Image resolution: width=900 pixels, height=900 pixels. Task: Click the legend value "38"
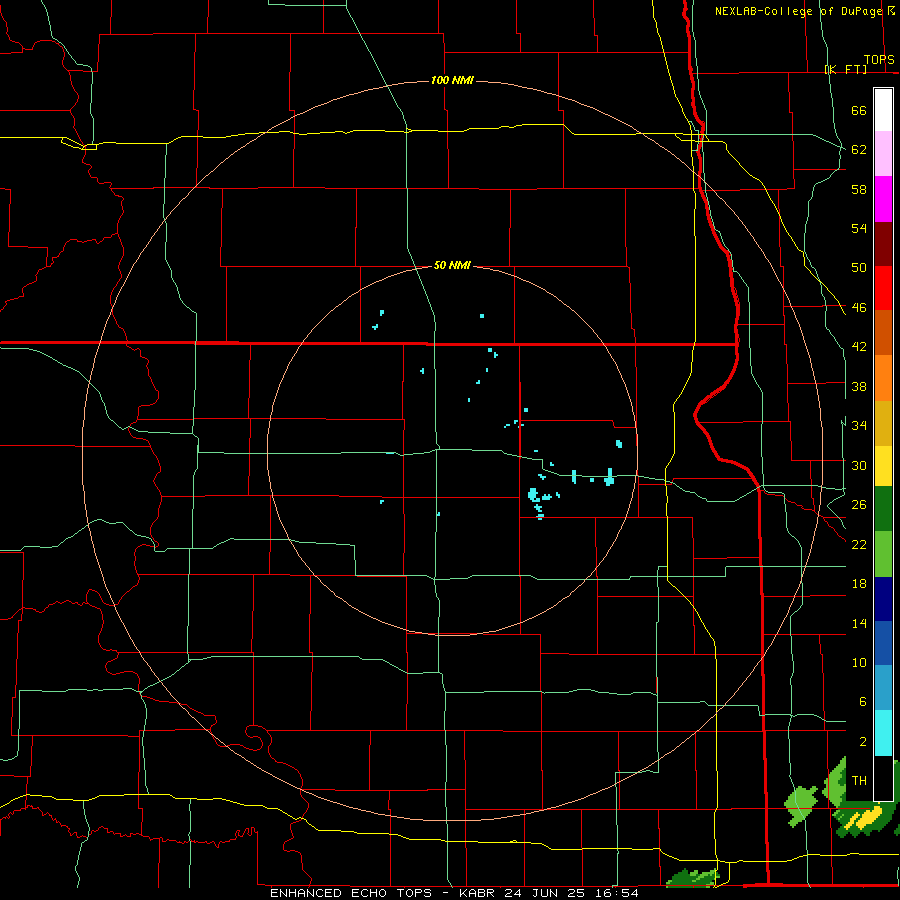click(x=859, y=387)
